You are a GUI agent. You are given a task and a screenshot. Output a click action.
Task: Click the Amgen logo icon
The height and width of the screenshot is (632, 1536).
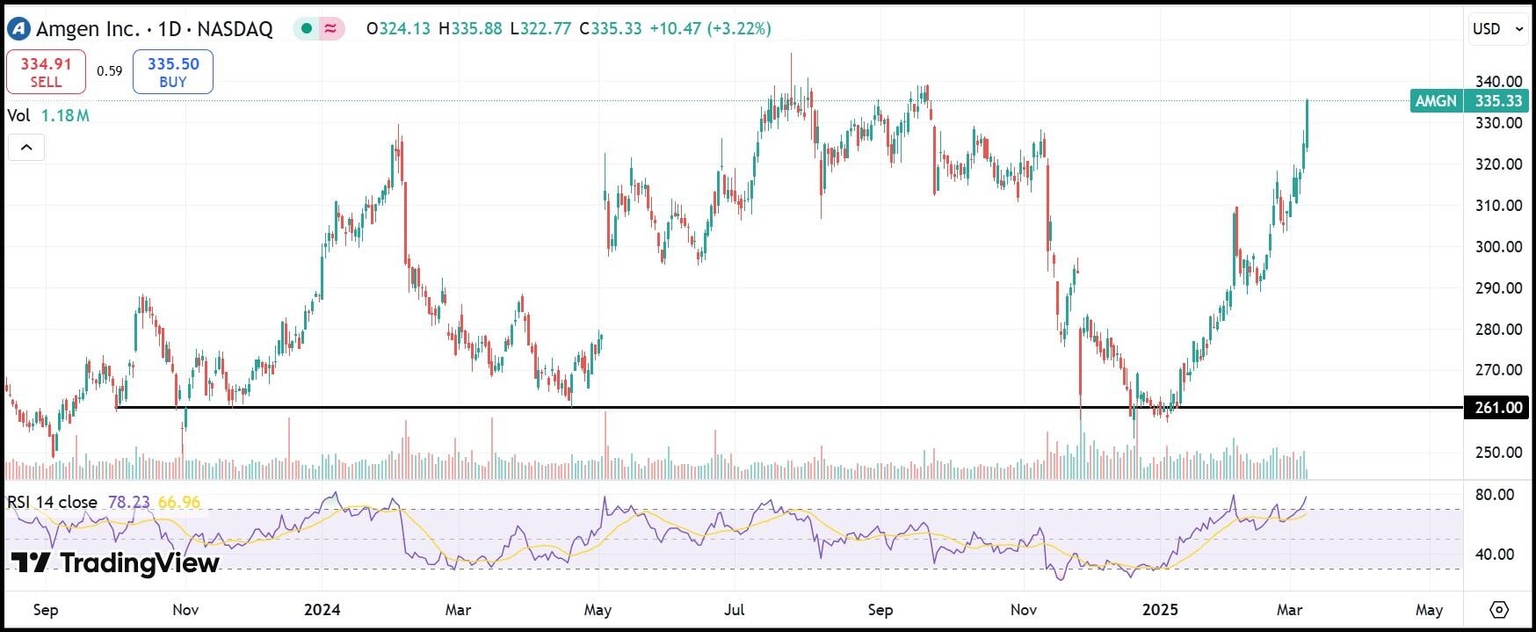(x=18, y=29)
